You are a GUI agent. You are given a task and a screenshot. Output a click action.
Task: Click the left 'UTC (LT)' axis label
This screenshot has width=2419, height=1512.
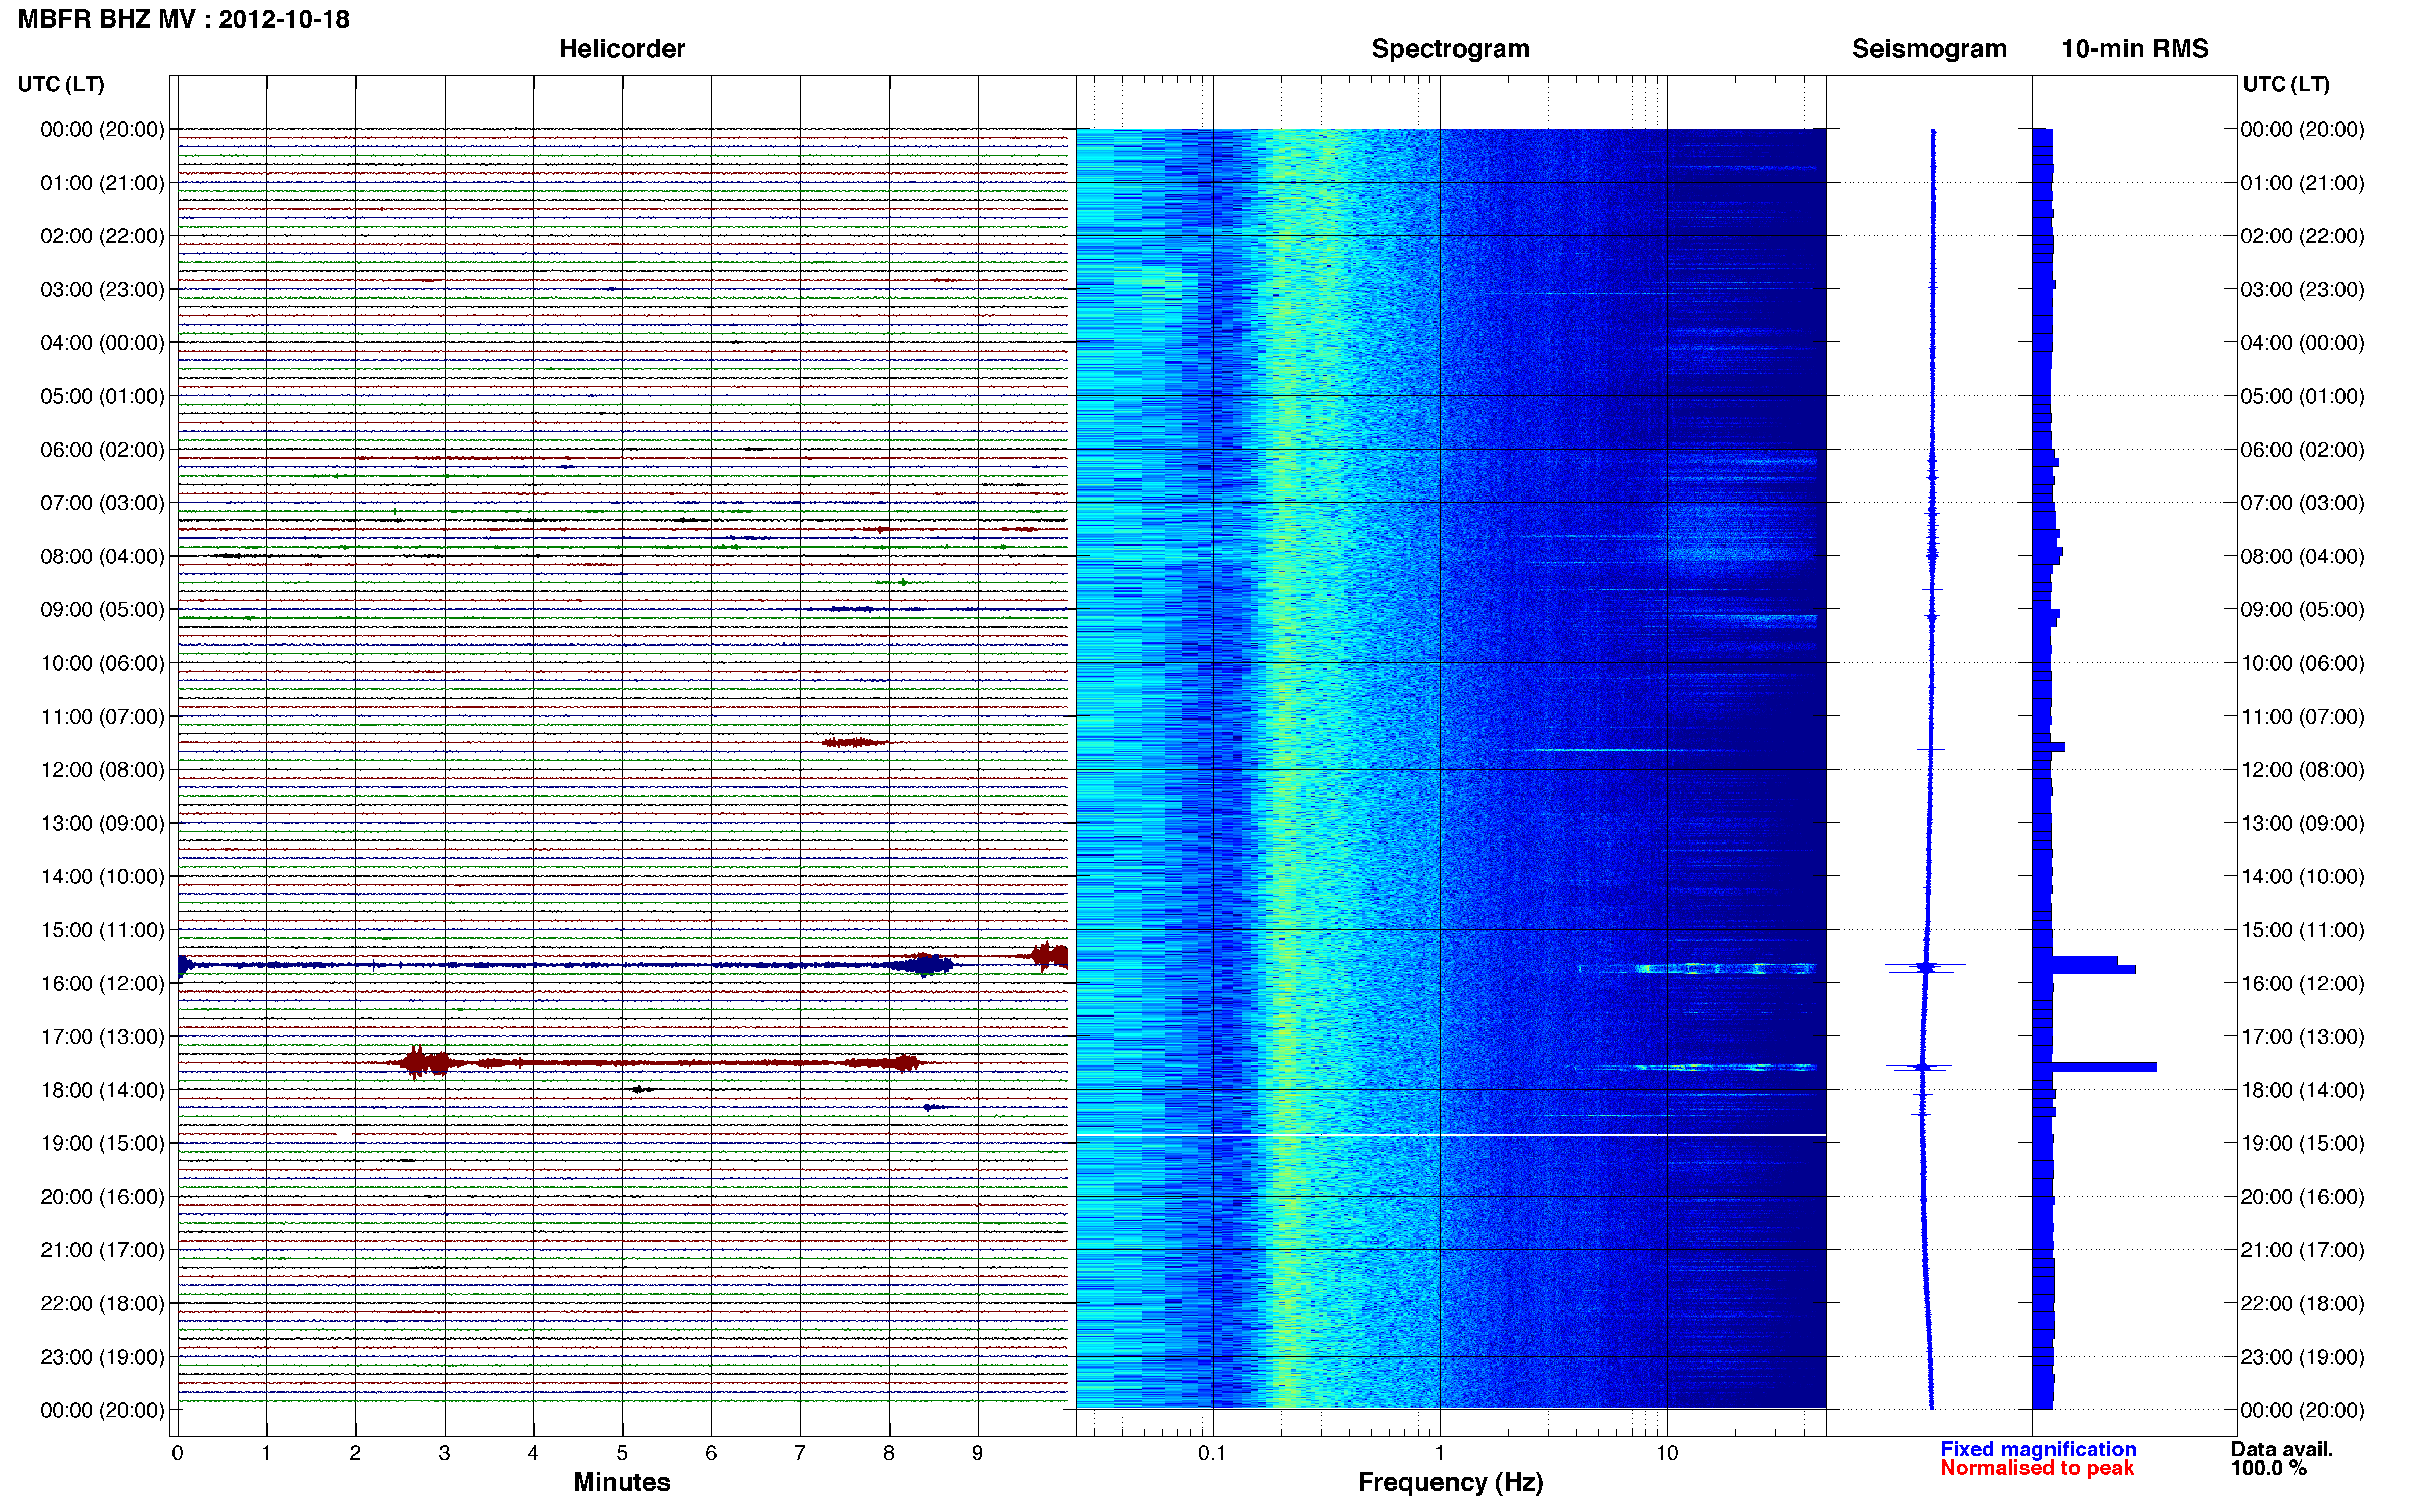pyautogui.click(x=61, y=84)
